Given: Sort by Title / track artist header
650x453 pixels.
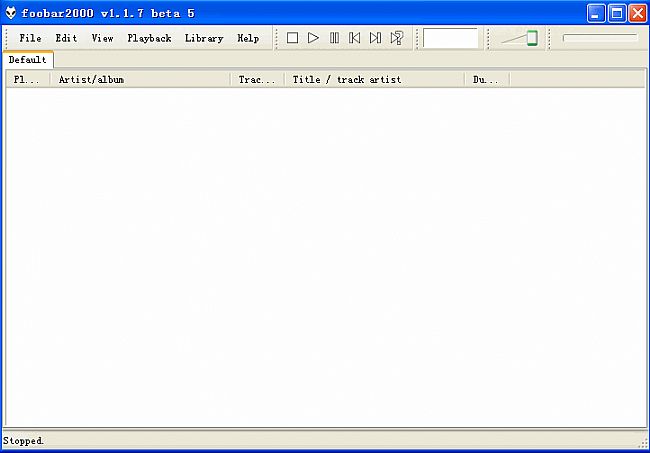Looking at the screenshot, I should tap(375, 80).
